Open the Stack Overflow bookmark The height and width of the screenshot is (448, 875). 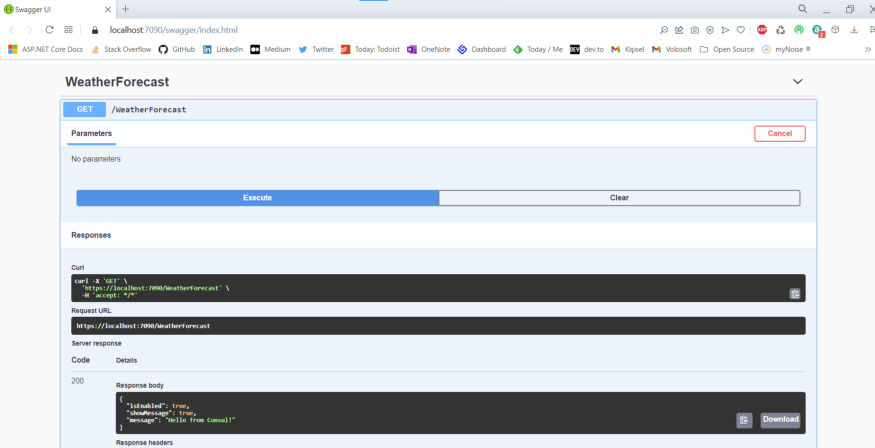tap(121, 50)
